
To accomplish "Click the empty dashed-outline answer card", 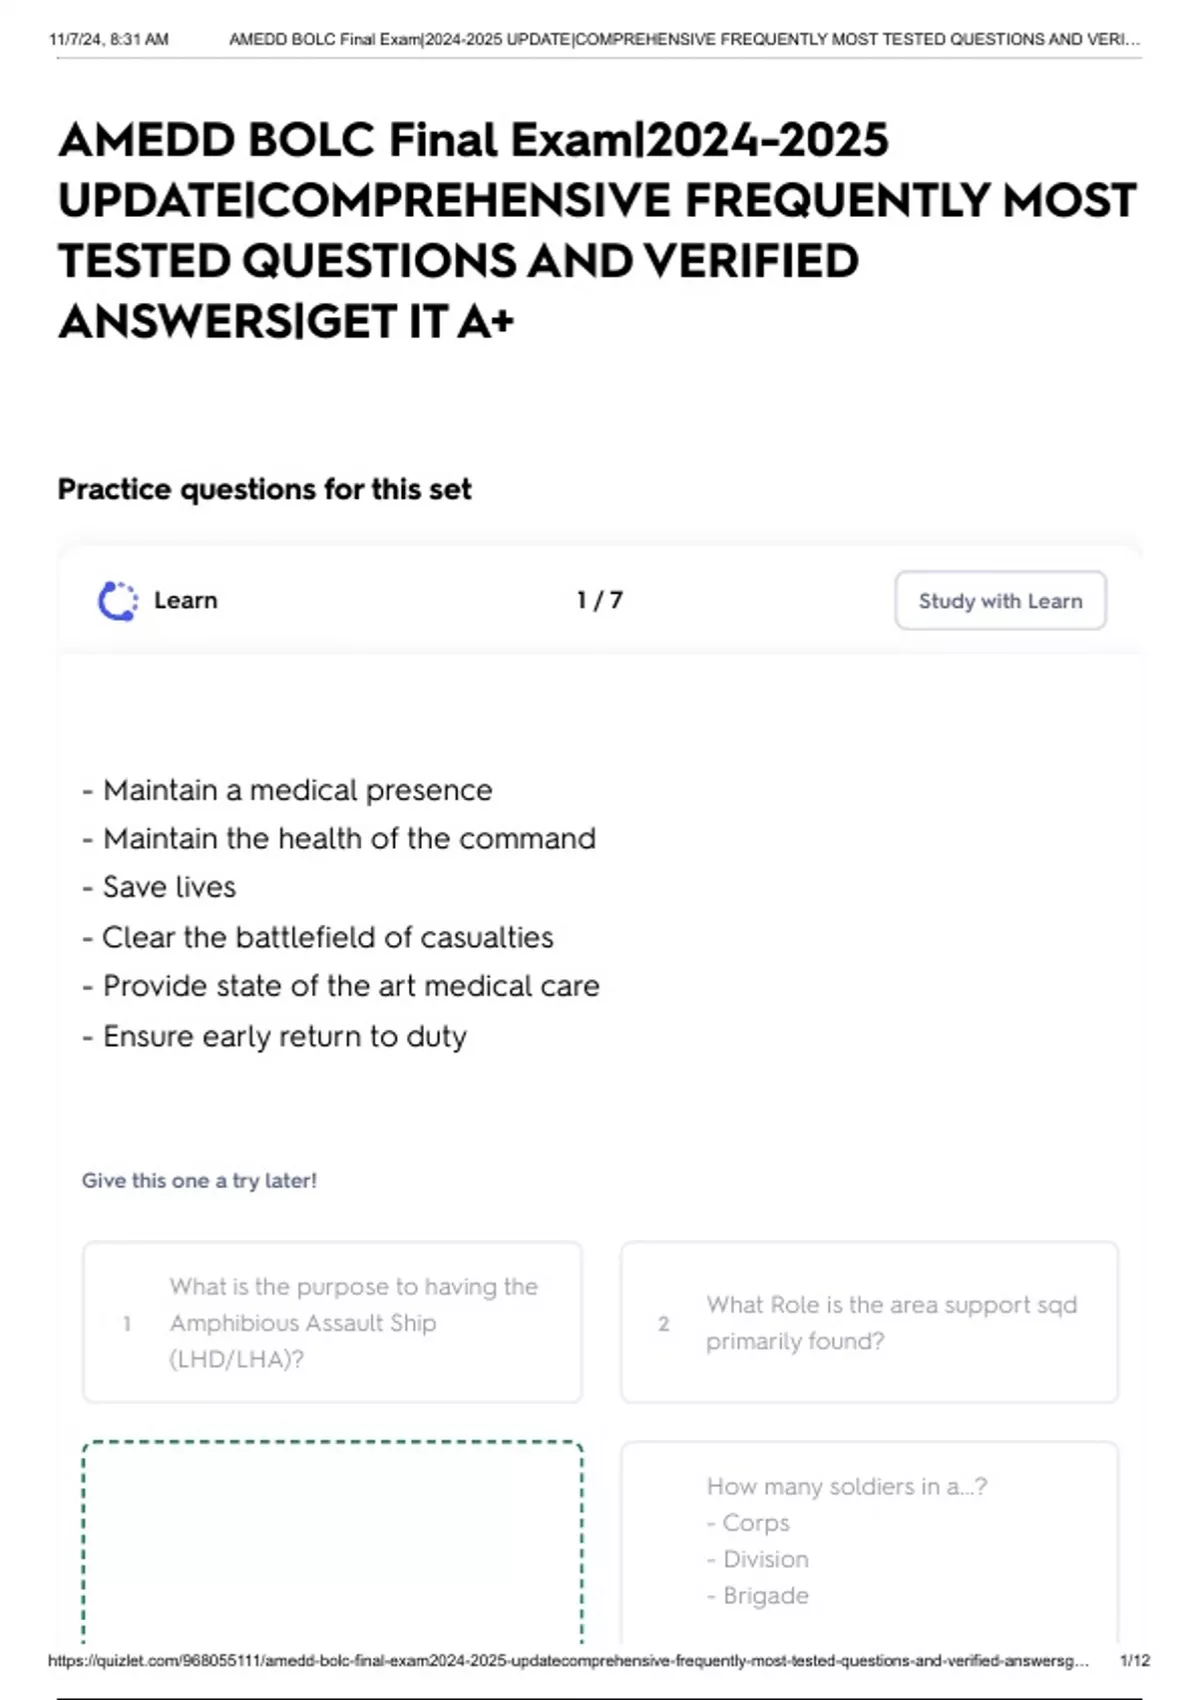I will click(x=332, y=1540).
